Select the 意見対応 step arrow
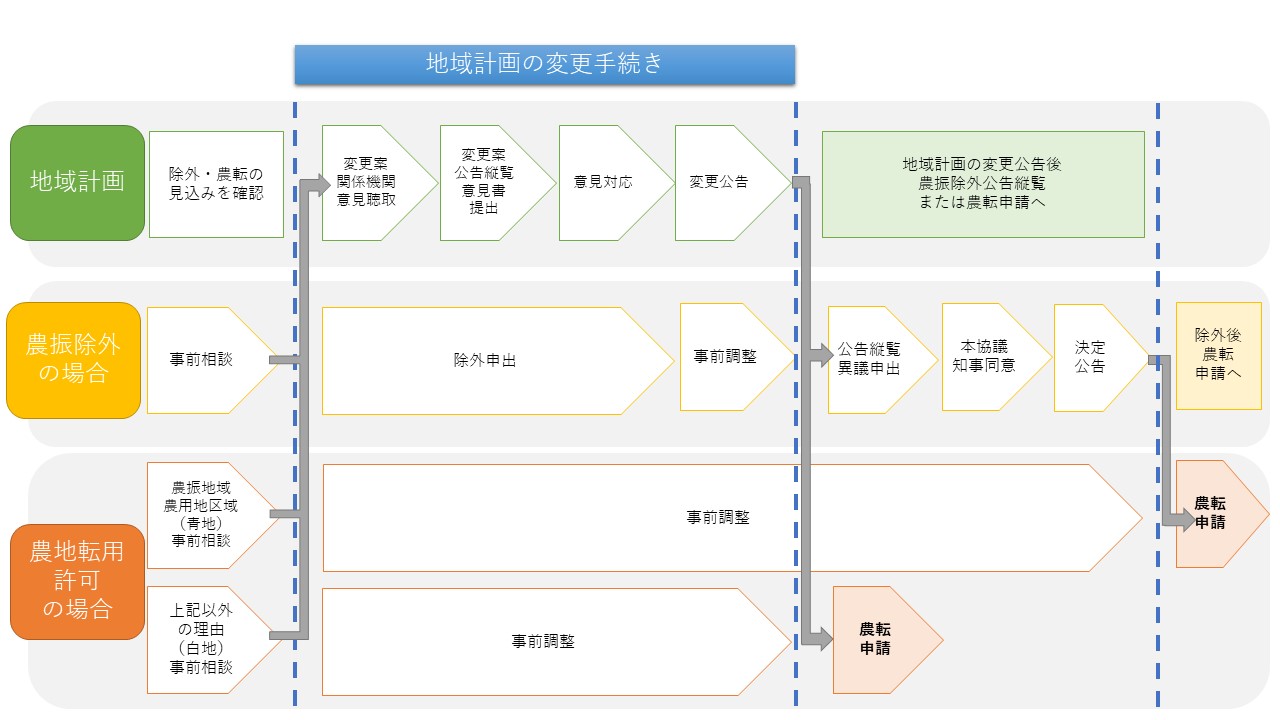The height and width of the screenshot is (720, 1280). tap(602, 183)
